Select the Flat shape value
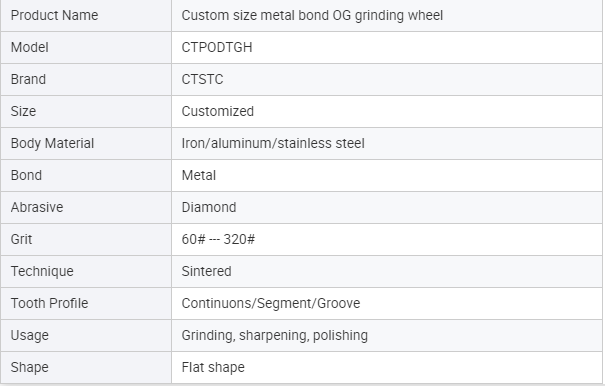This screenshot has width=605, height=386. point(213,367)
